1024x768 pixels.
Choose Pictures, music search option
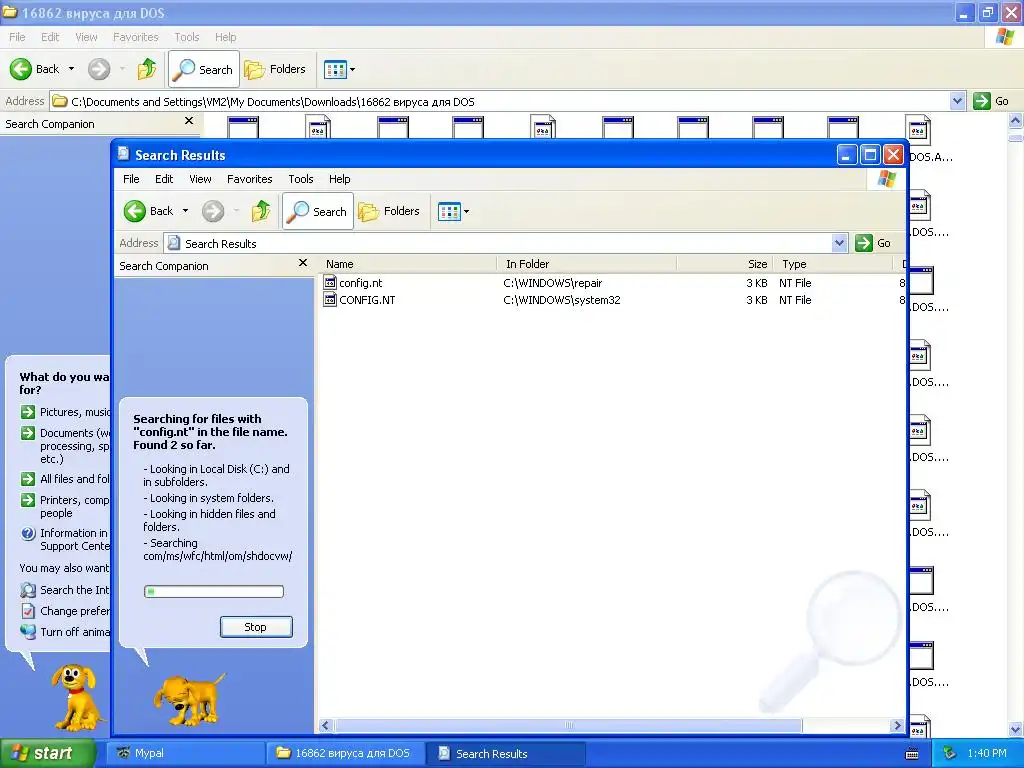pos(65,412)
